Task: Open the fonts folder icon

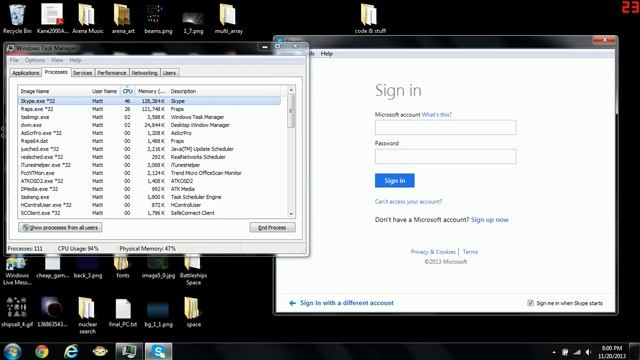Action: 122,267
